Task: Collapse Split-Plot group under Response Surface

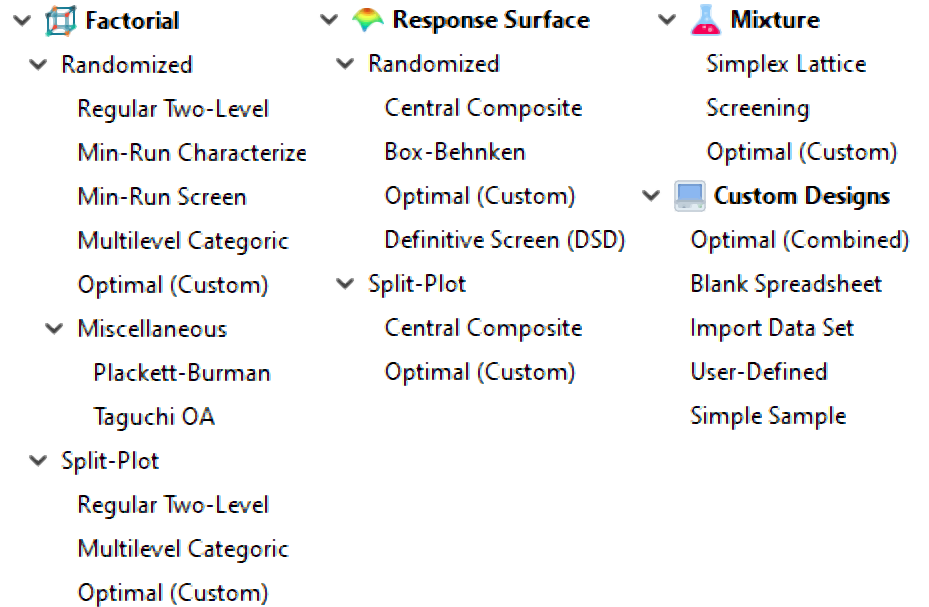Action: coord(345,284)
